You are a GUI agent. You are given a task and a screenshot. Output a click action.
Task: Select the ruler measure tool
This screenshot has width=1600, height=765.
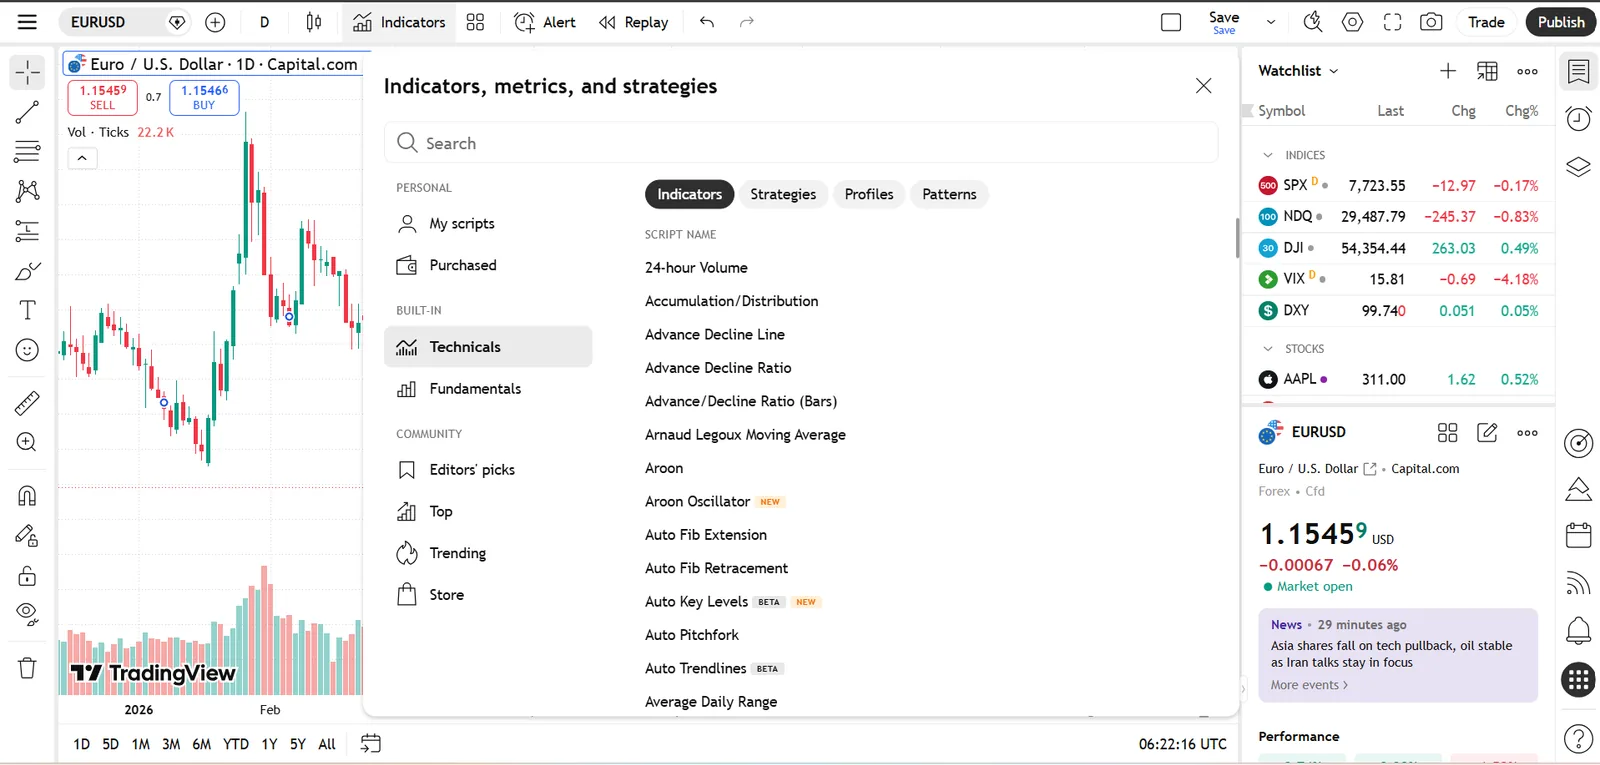click(x=27, y=403)
